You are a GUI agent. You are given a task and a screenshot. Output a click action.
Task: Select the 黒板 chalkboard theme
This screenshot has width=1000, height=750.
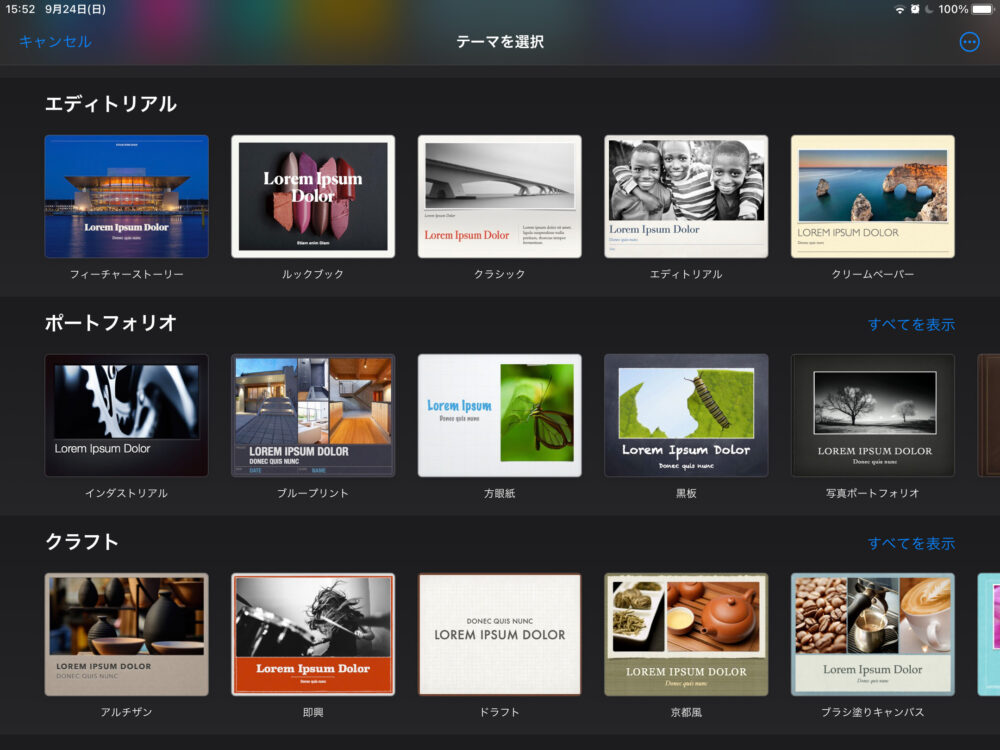click(686, 416)
